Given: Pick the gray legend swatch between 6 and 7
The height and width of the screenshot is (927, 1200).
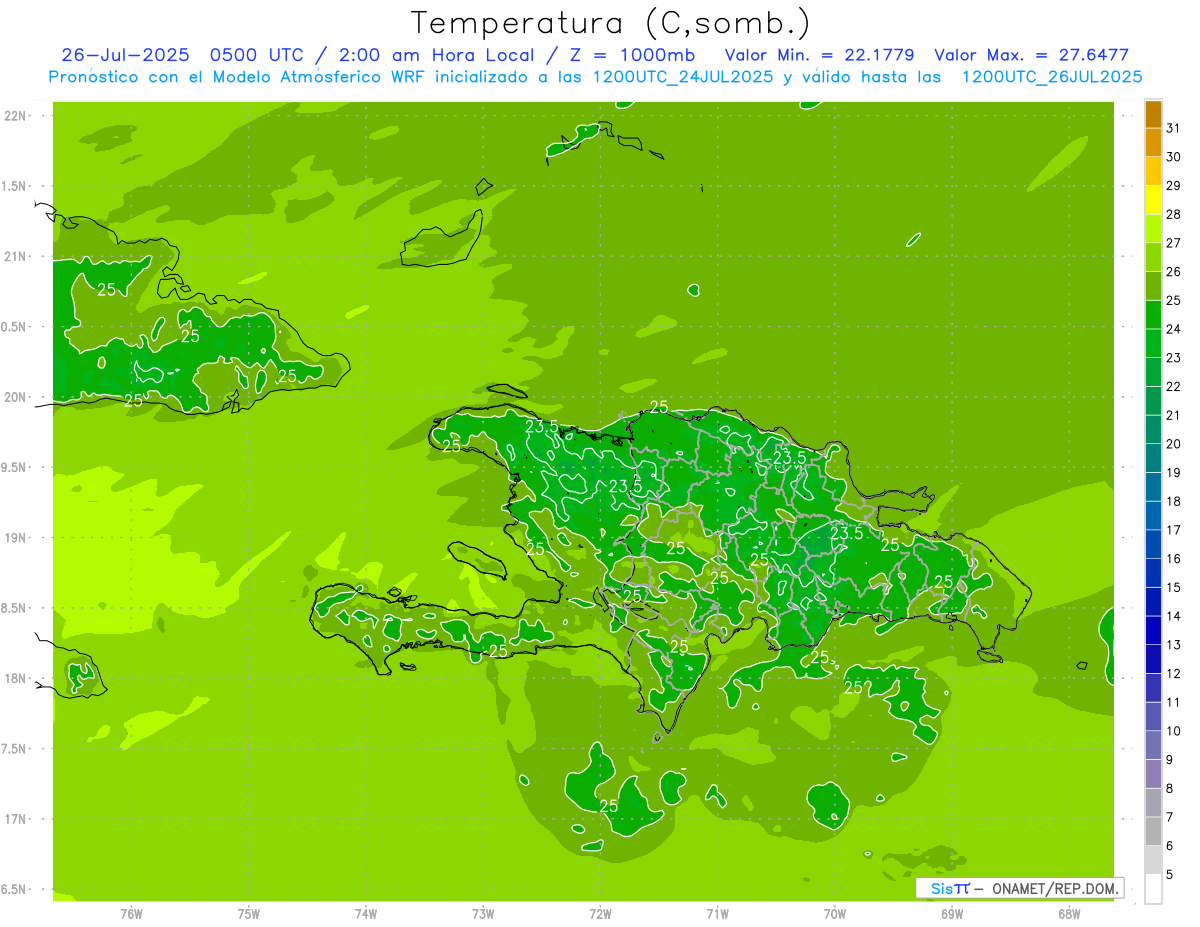Looking at the screenshot, I should click(1153, 832).
